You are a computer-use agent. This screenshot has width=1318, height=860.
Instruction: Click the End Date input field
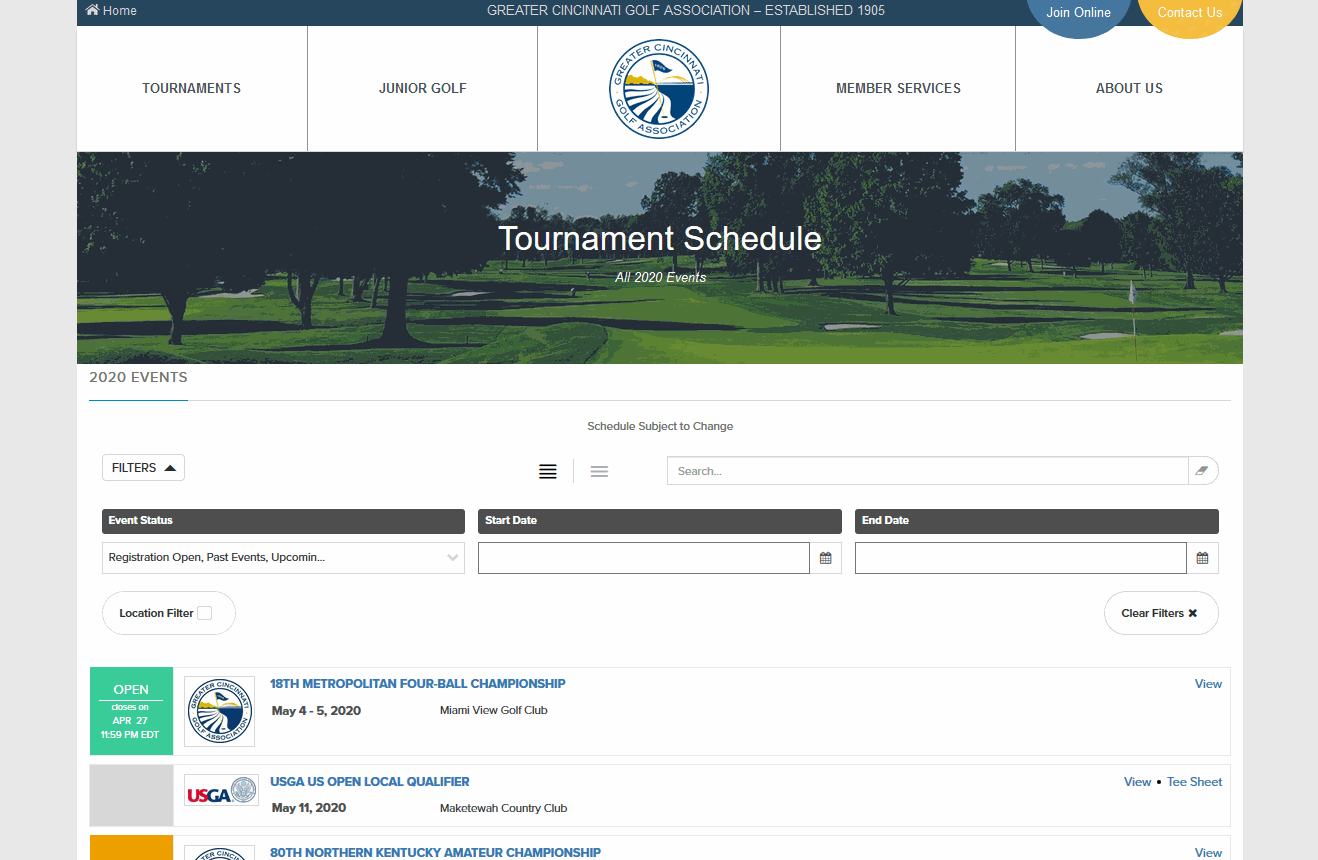(1020, 558)
